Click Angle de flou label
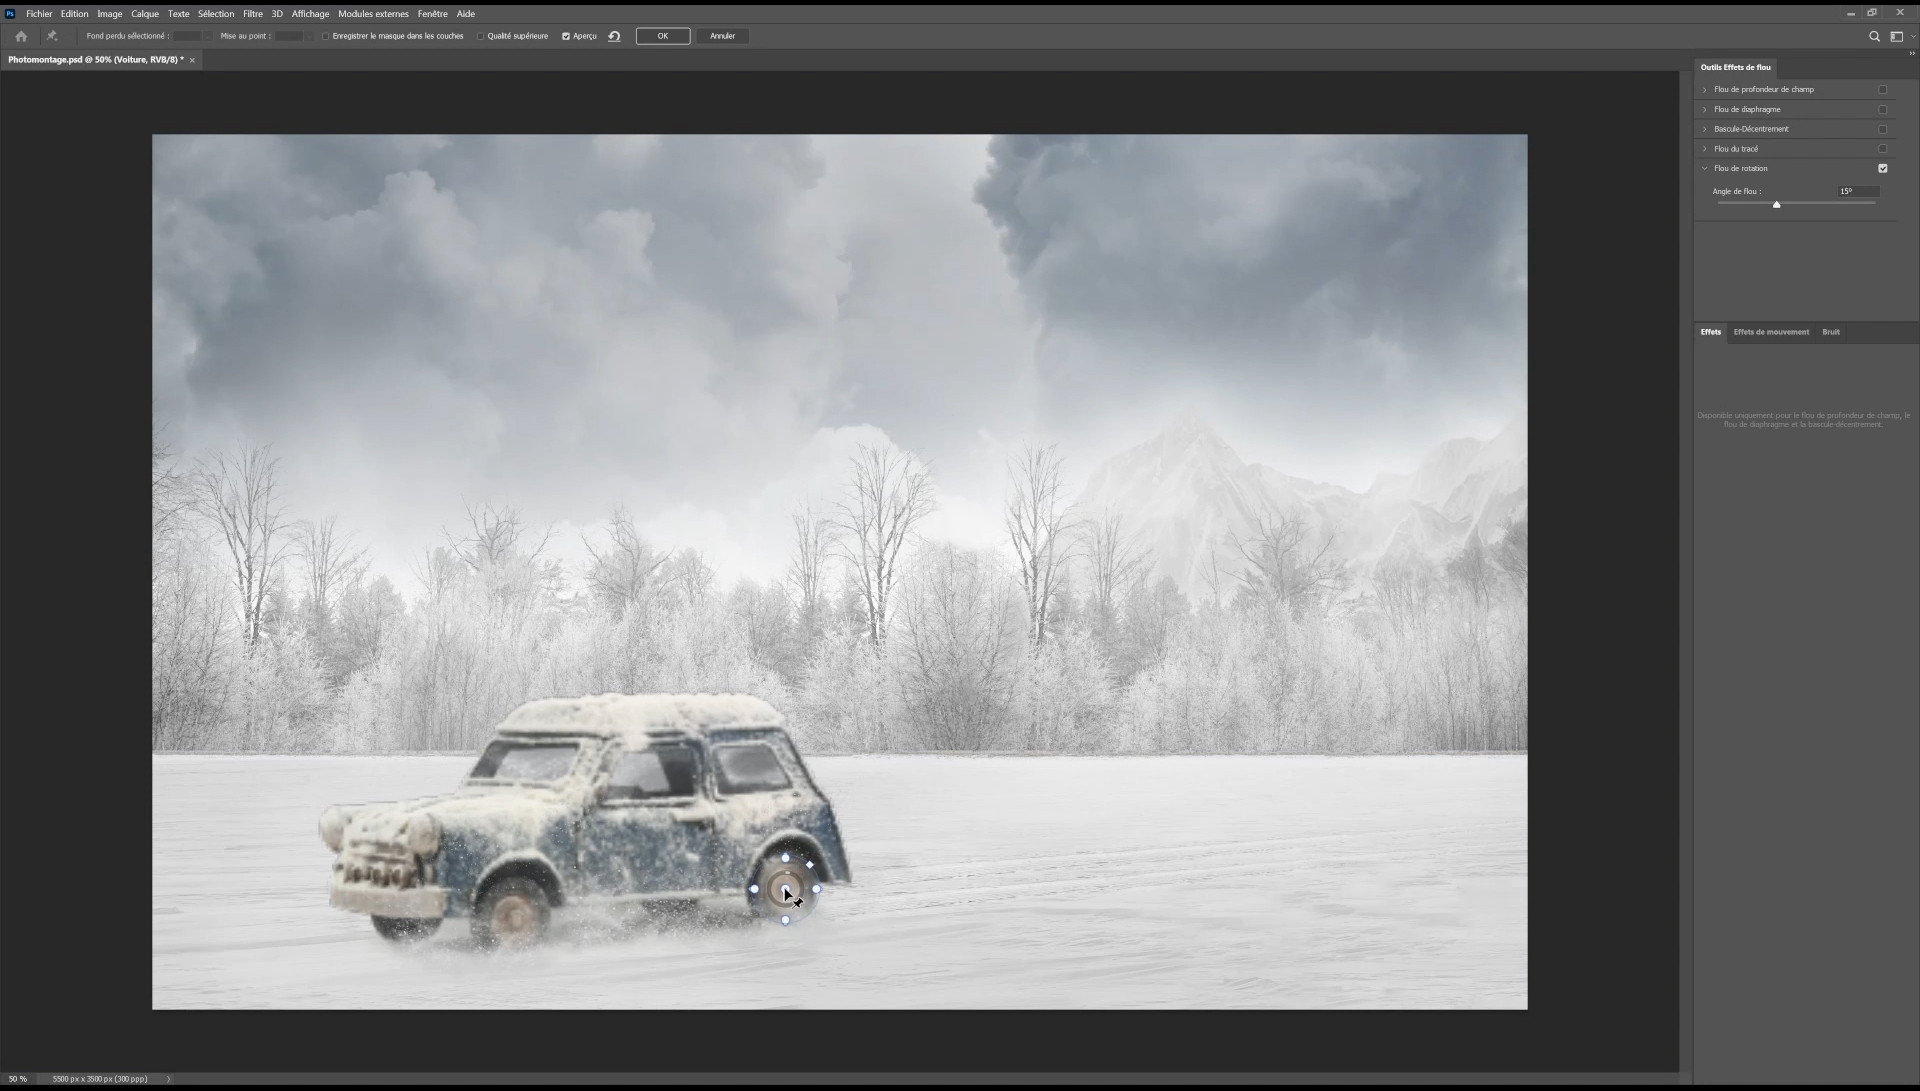Screen dimensions: 1920x1091 click(1737, 191)
